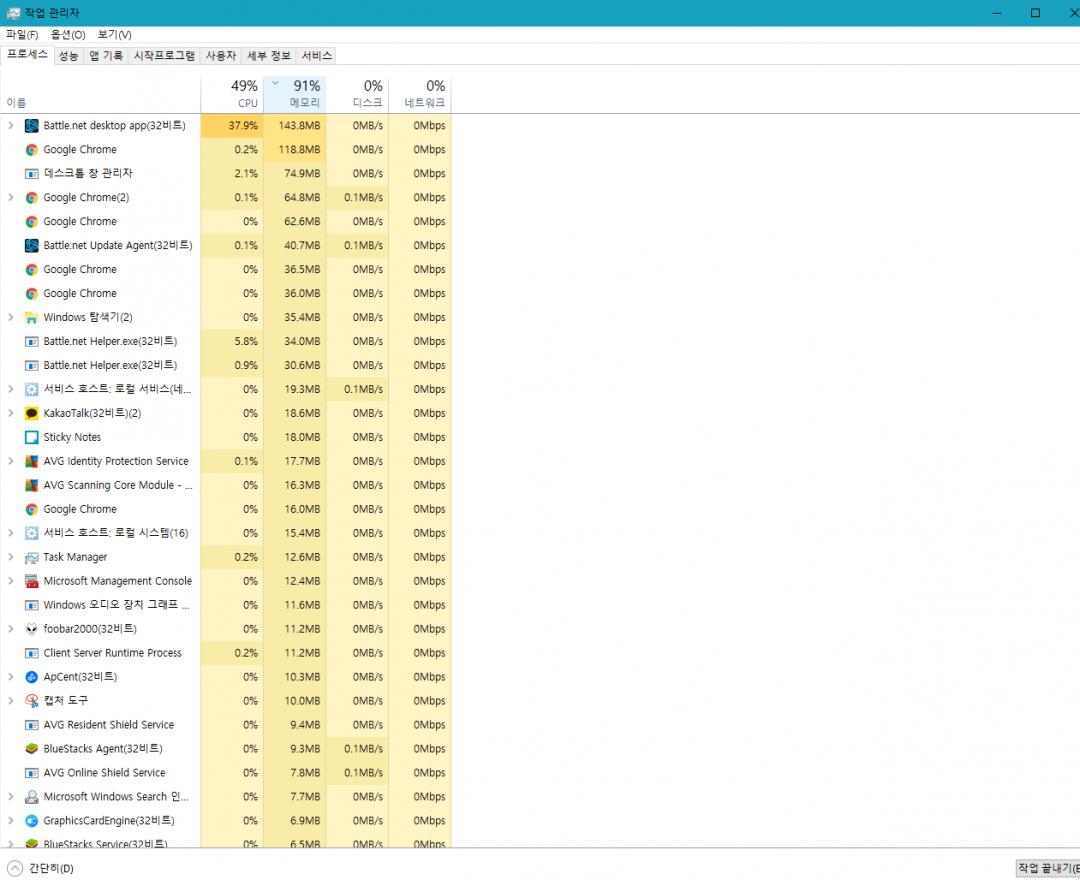Open the 시작프로그램 tab
Viewport: 1080px width, 880px height.
point(164,56)
